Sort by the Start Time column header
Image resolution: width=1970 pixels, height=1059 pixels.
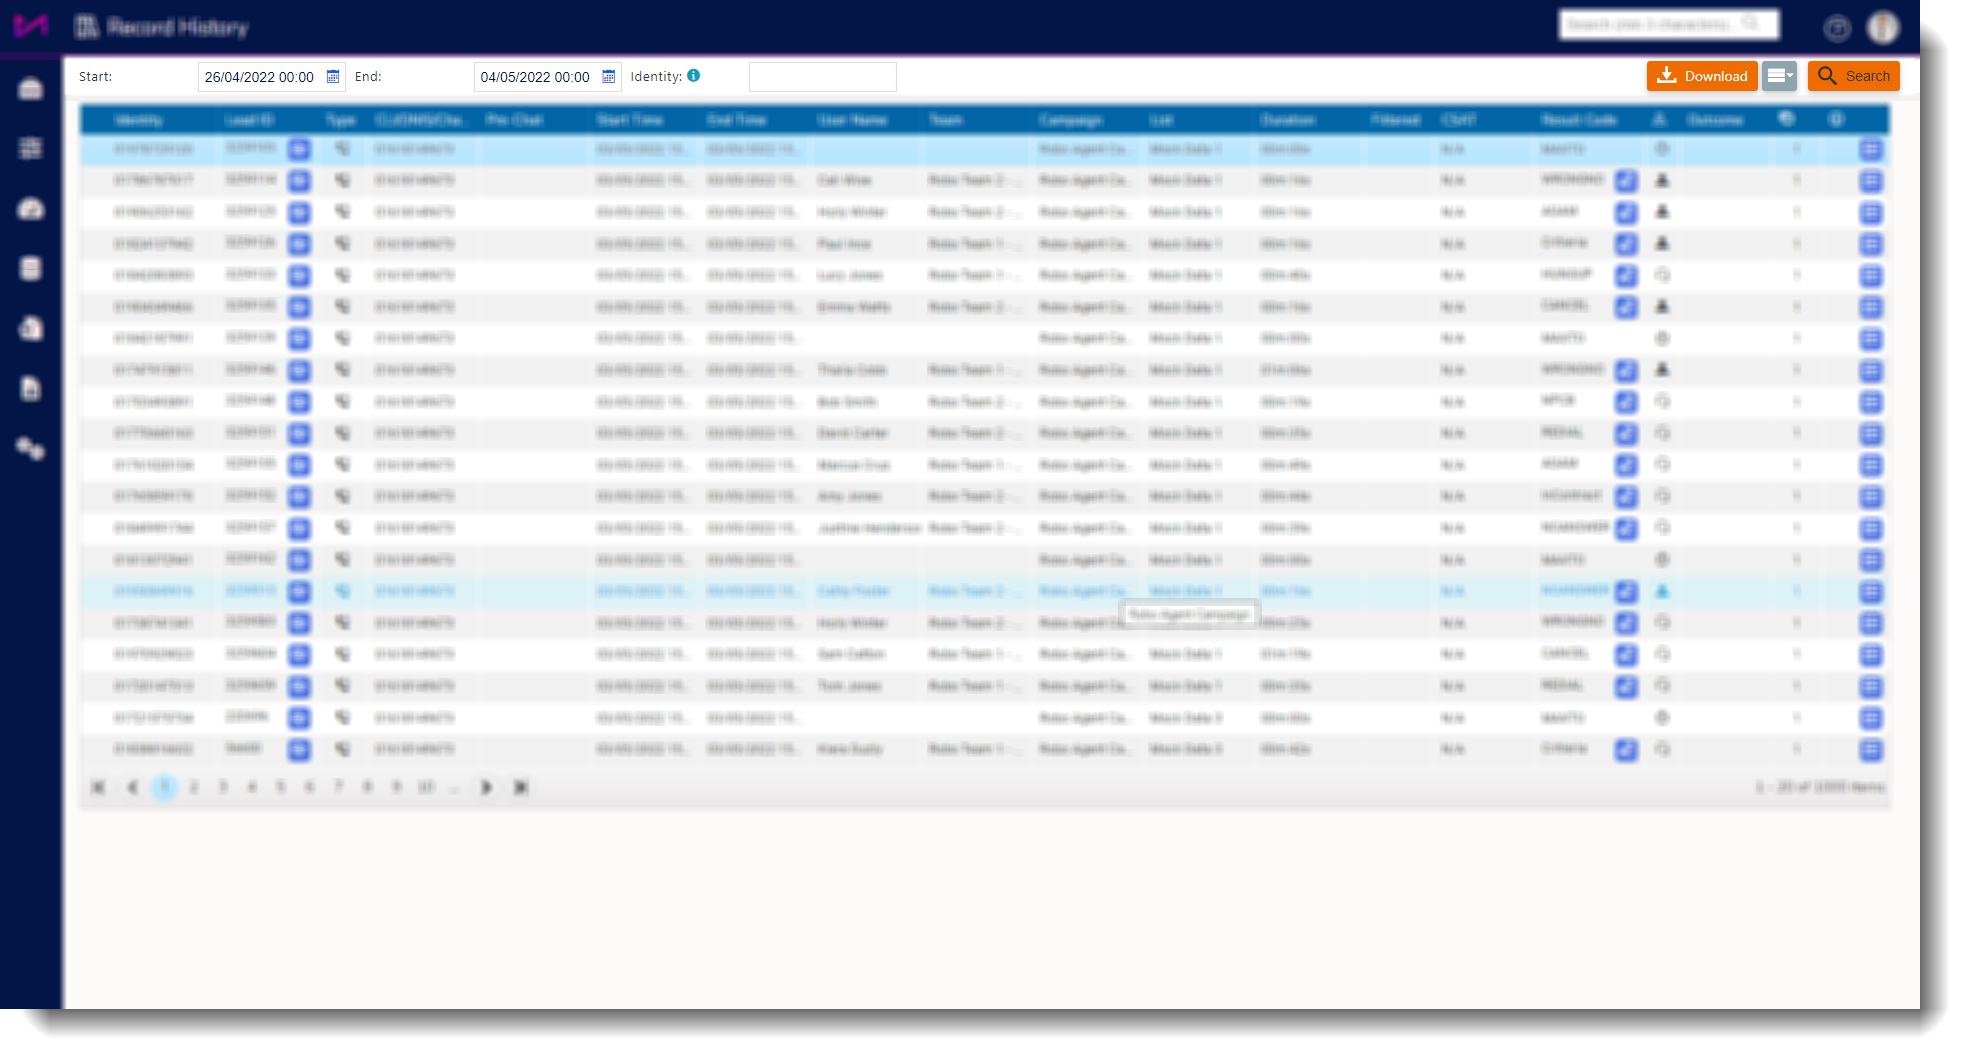click(x=630, y=120)
